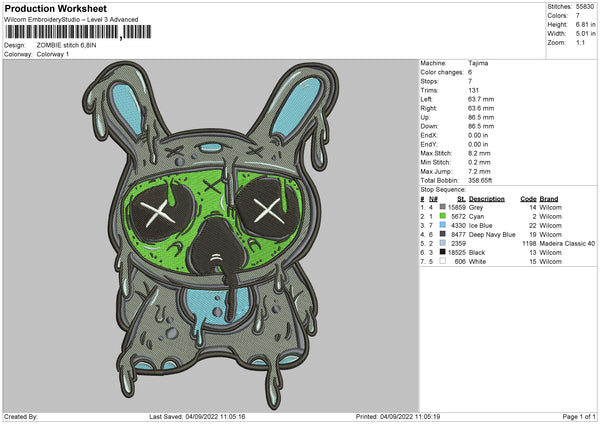Viewport: 600px width, 424px height.
Task: Click the Min Stitch value '0.2 mm'
Action: click(x=479, y=162)
